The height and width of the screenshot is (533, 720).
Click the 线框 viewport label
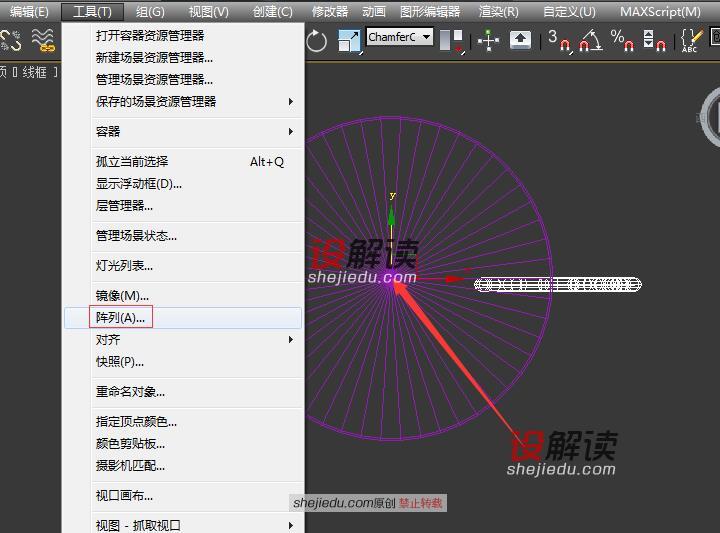(x=34, y=72)
